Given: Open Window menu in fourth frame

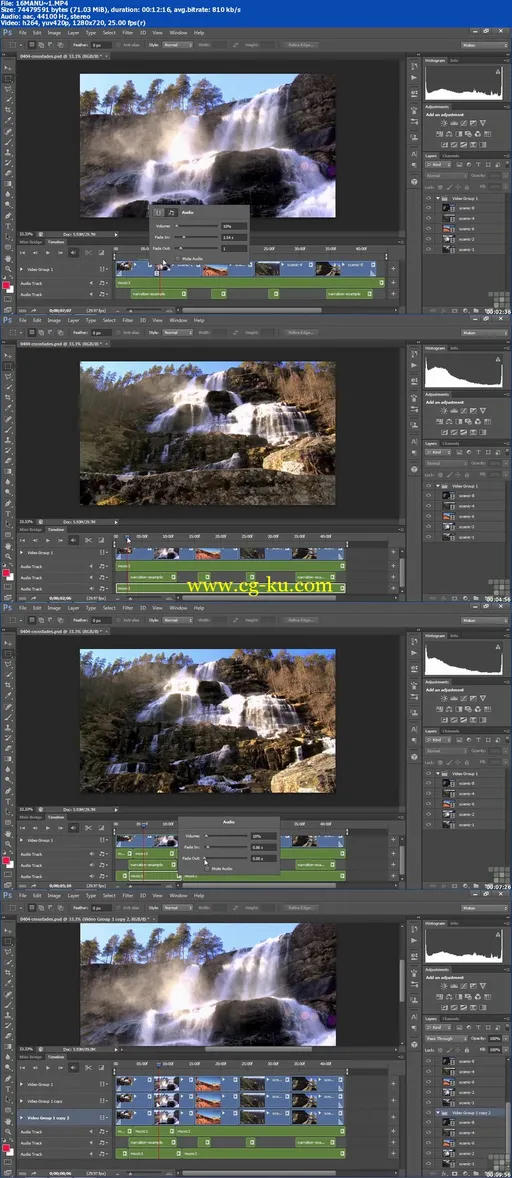Looking at the screenshot, I should (179, 895).
